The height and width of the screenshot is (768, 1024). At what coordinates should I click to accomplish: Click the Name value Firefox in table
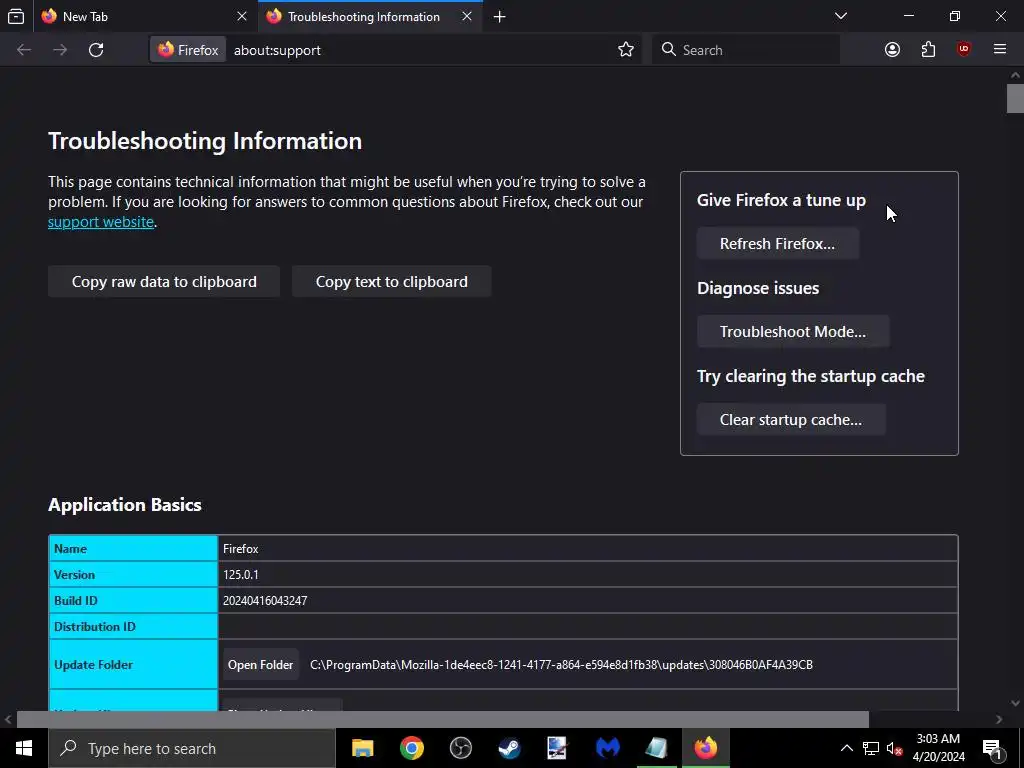coord(240,549)
